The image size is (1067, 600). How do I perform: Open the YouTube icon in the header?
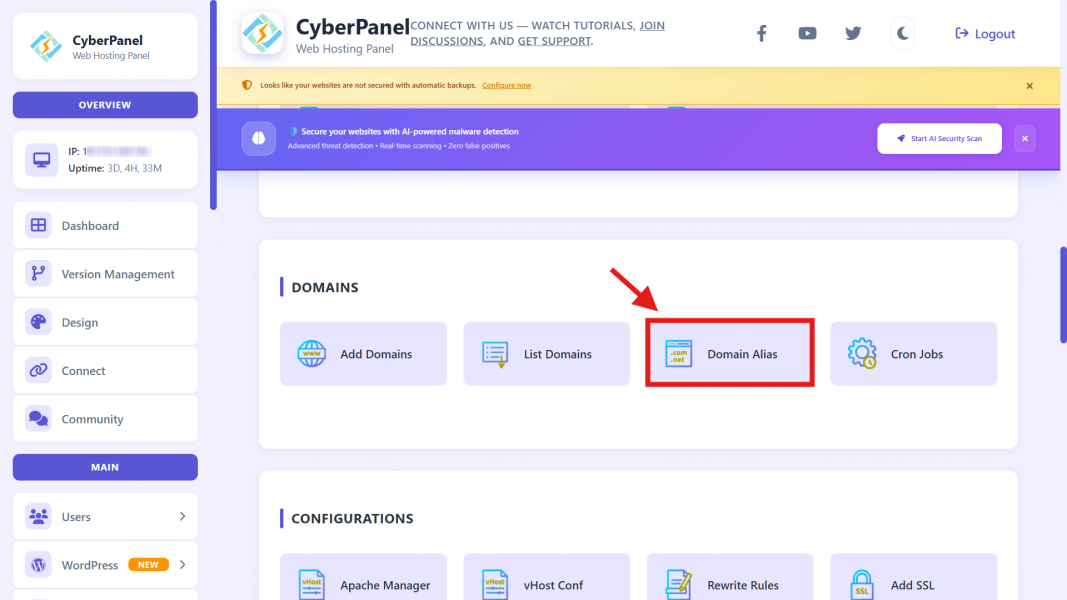pyautogui.click(x=807, y=33)
